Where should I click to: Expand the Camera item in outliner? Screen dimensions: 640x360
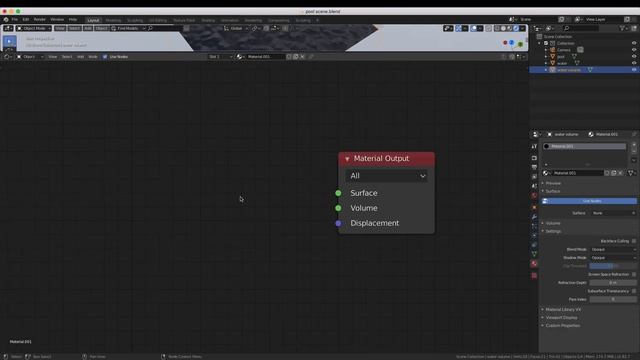tap(546, 50)
